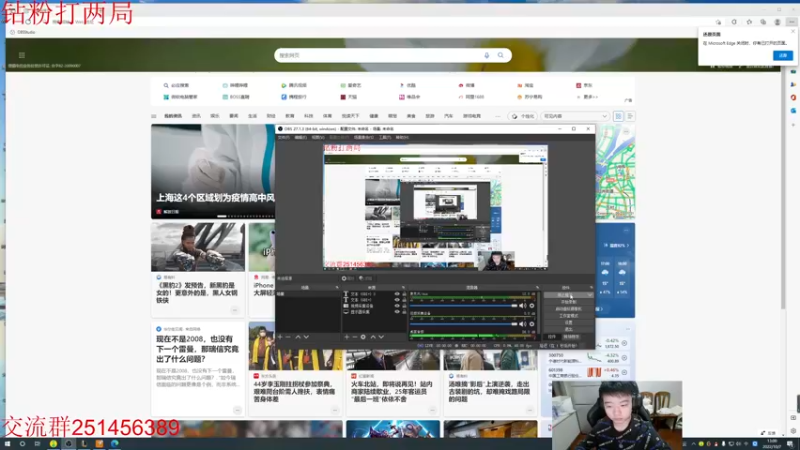The image size is (800, 450).
Task: Open the feed tabs hamburger icon
Action: pyautogui.click(x=154, y=116)
